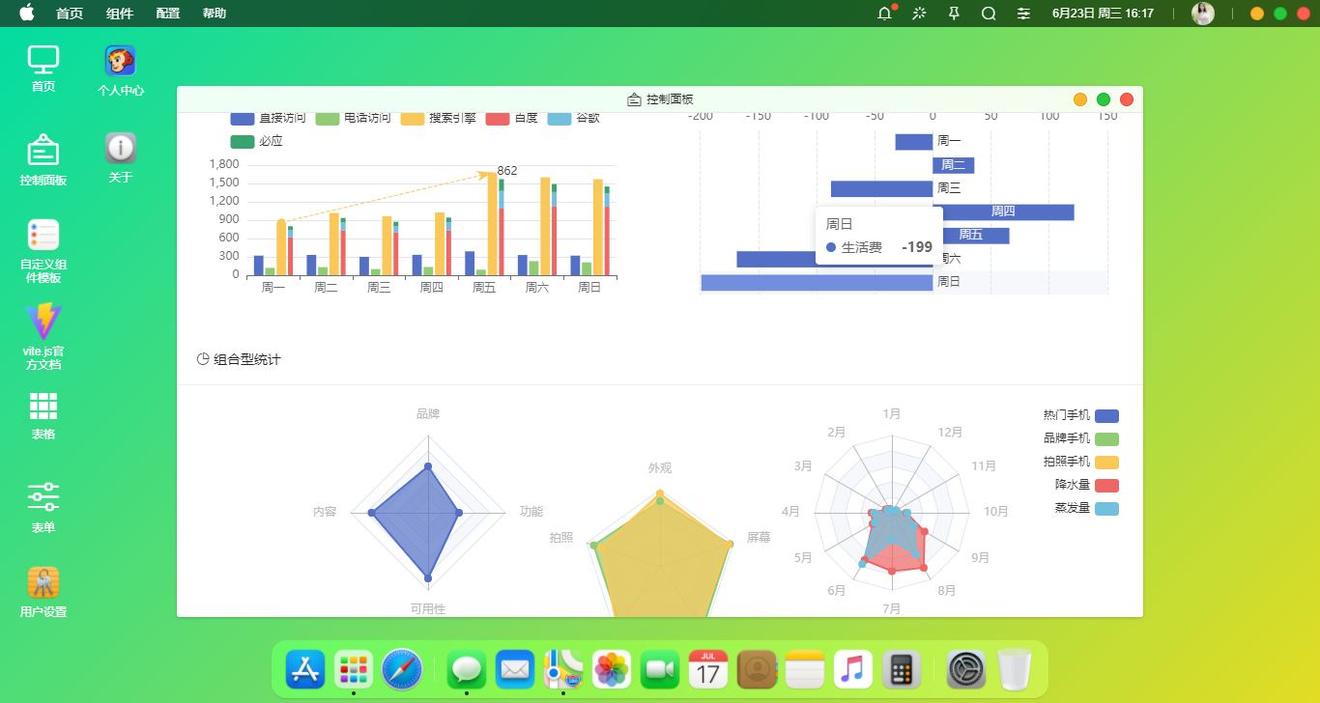Open the 组件 dropdown menu

(120, 13)
